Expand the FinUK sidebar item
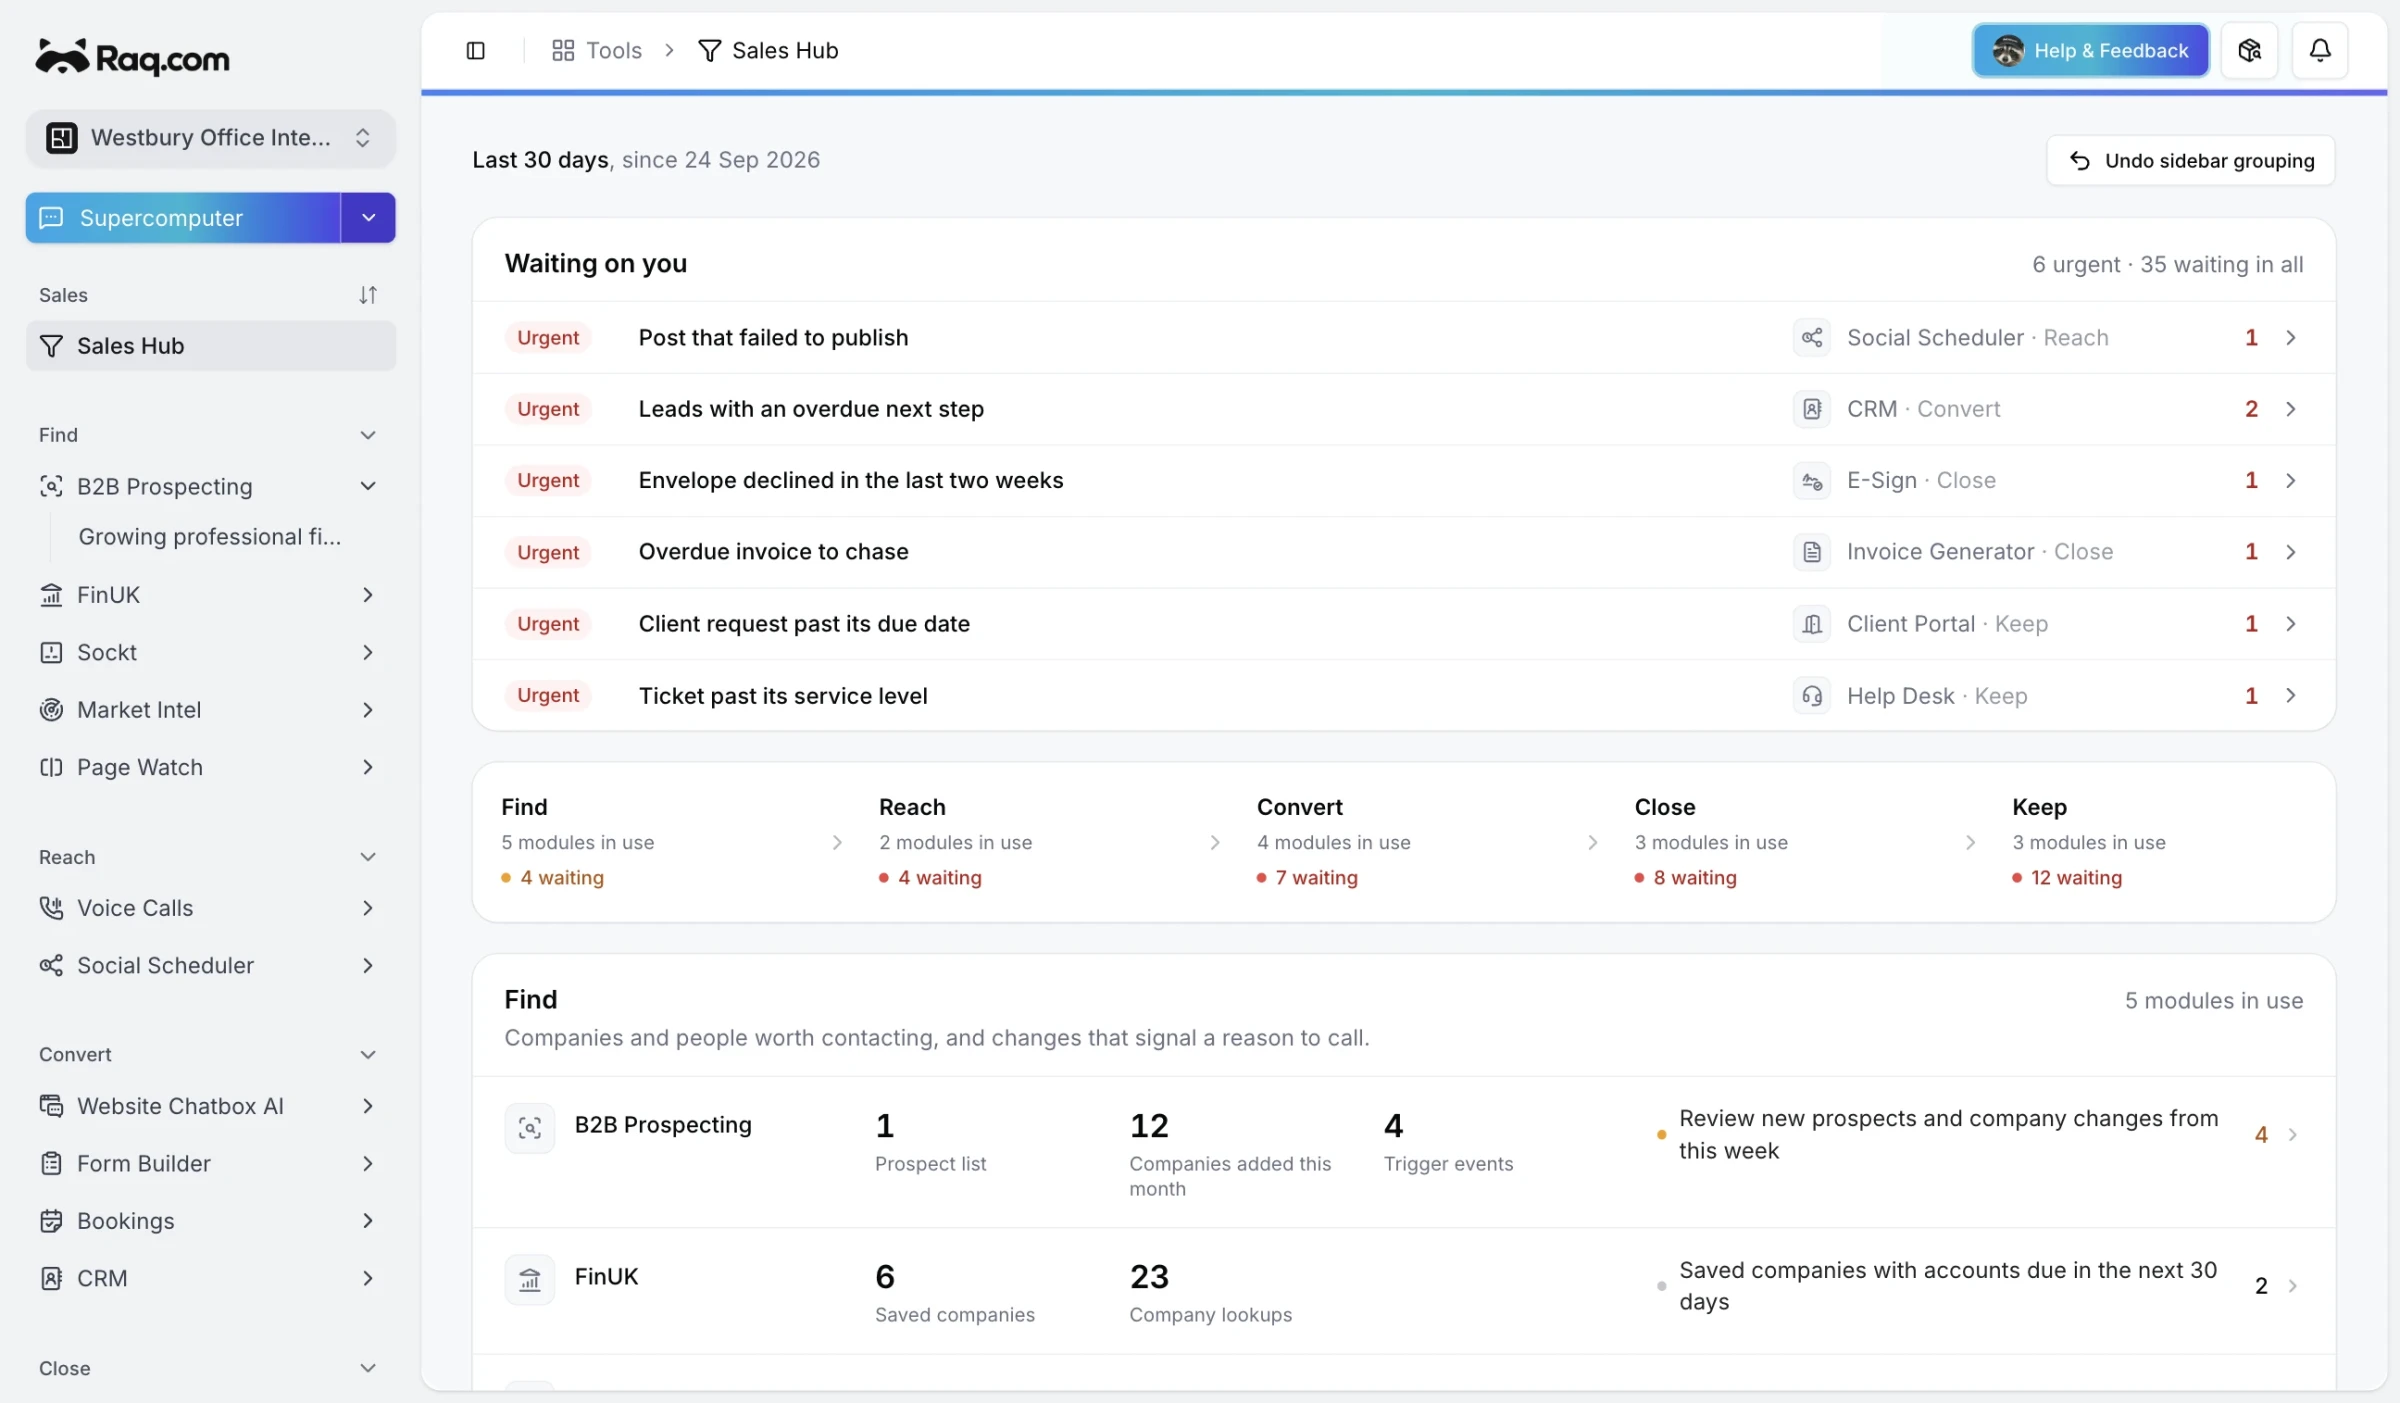This screenshot has width=2400, height=1403. coord(368,595)
